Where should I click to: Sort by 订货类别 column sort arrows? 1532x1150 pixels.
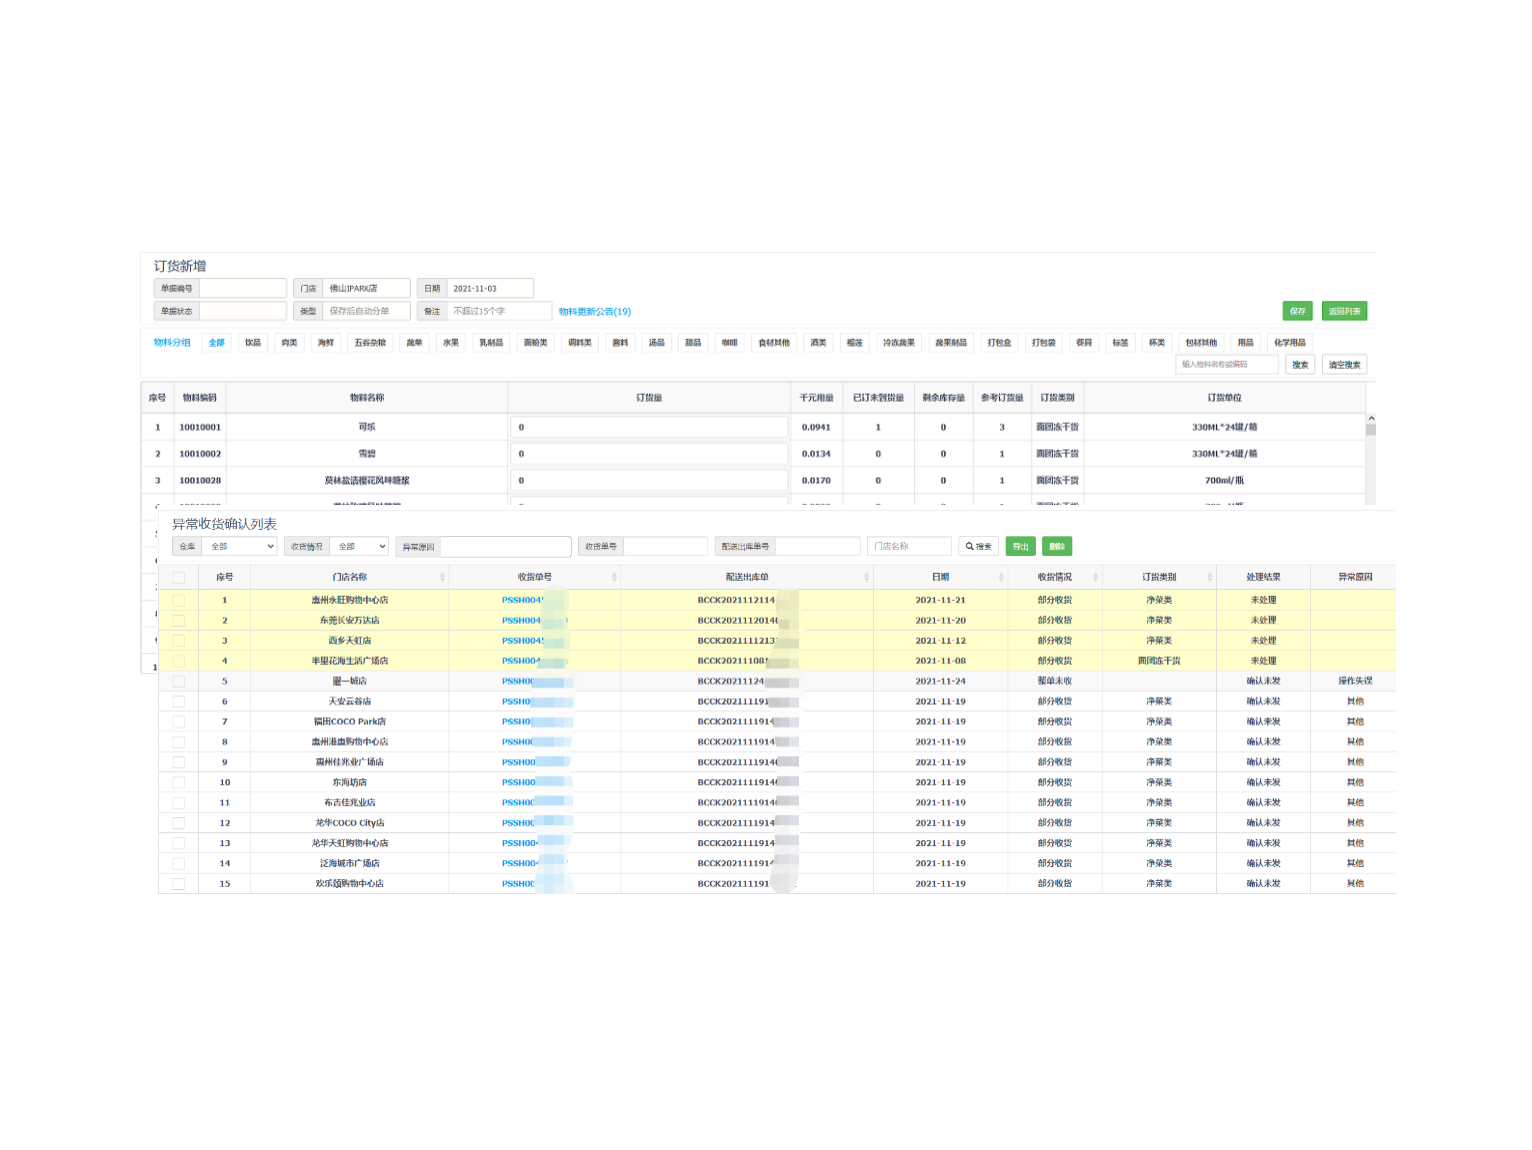pyautogui.click(x=1209, y=577)
